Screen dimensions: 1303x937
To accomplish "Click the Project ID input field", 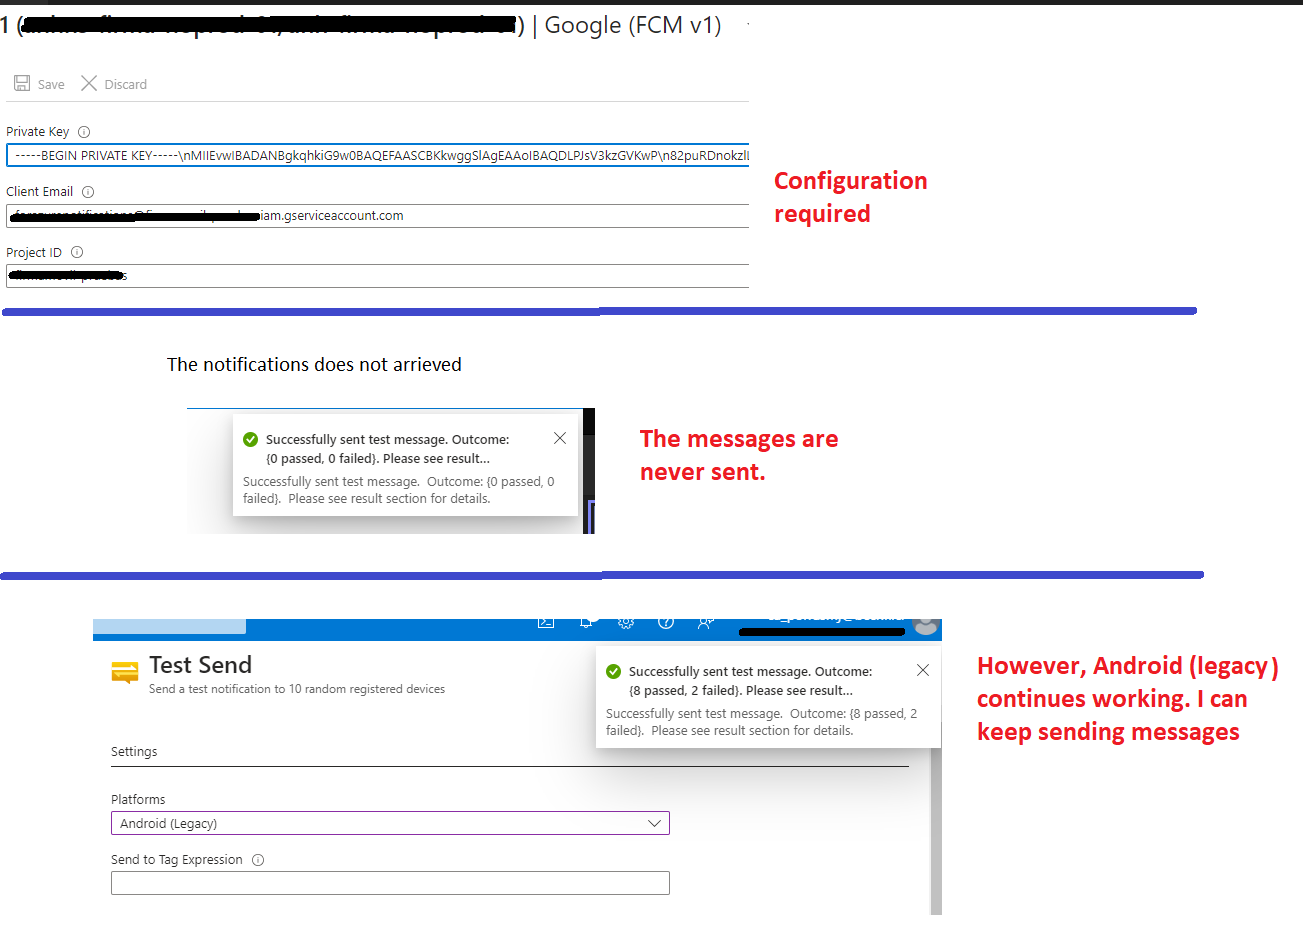I will [x=378, y=276].
